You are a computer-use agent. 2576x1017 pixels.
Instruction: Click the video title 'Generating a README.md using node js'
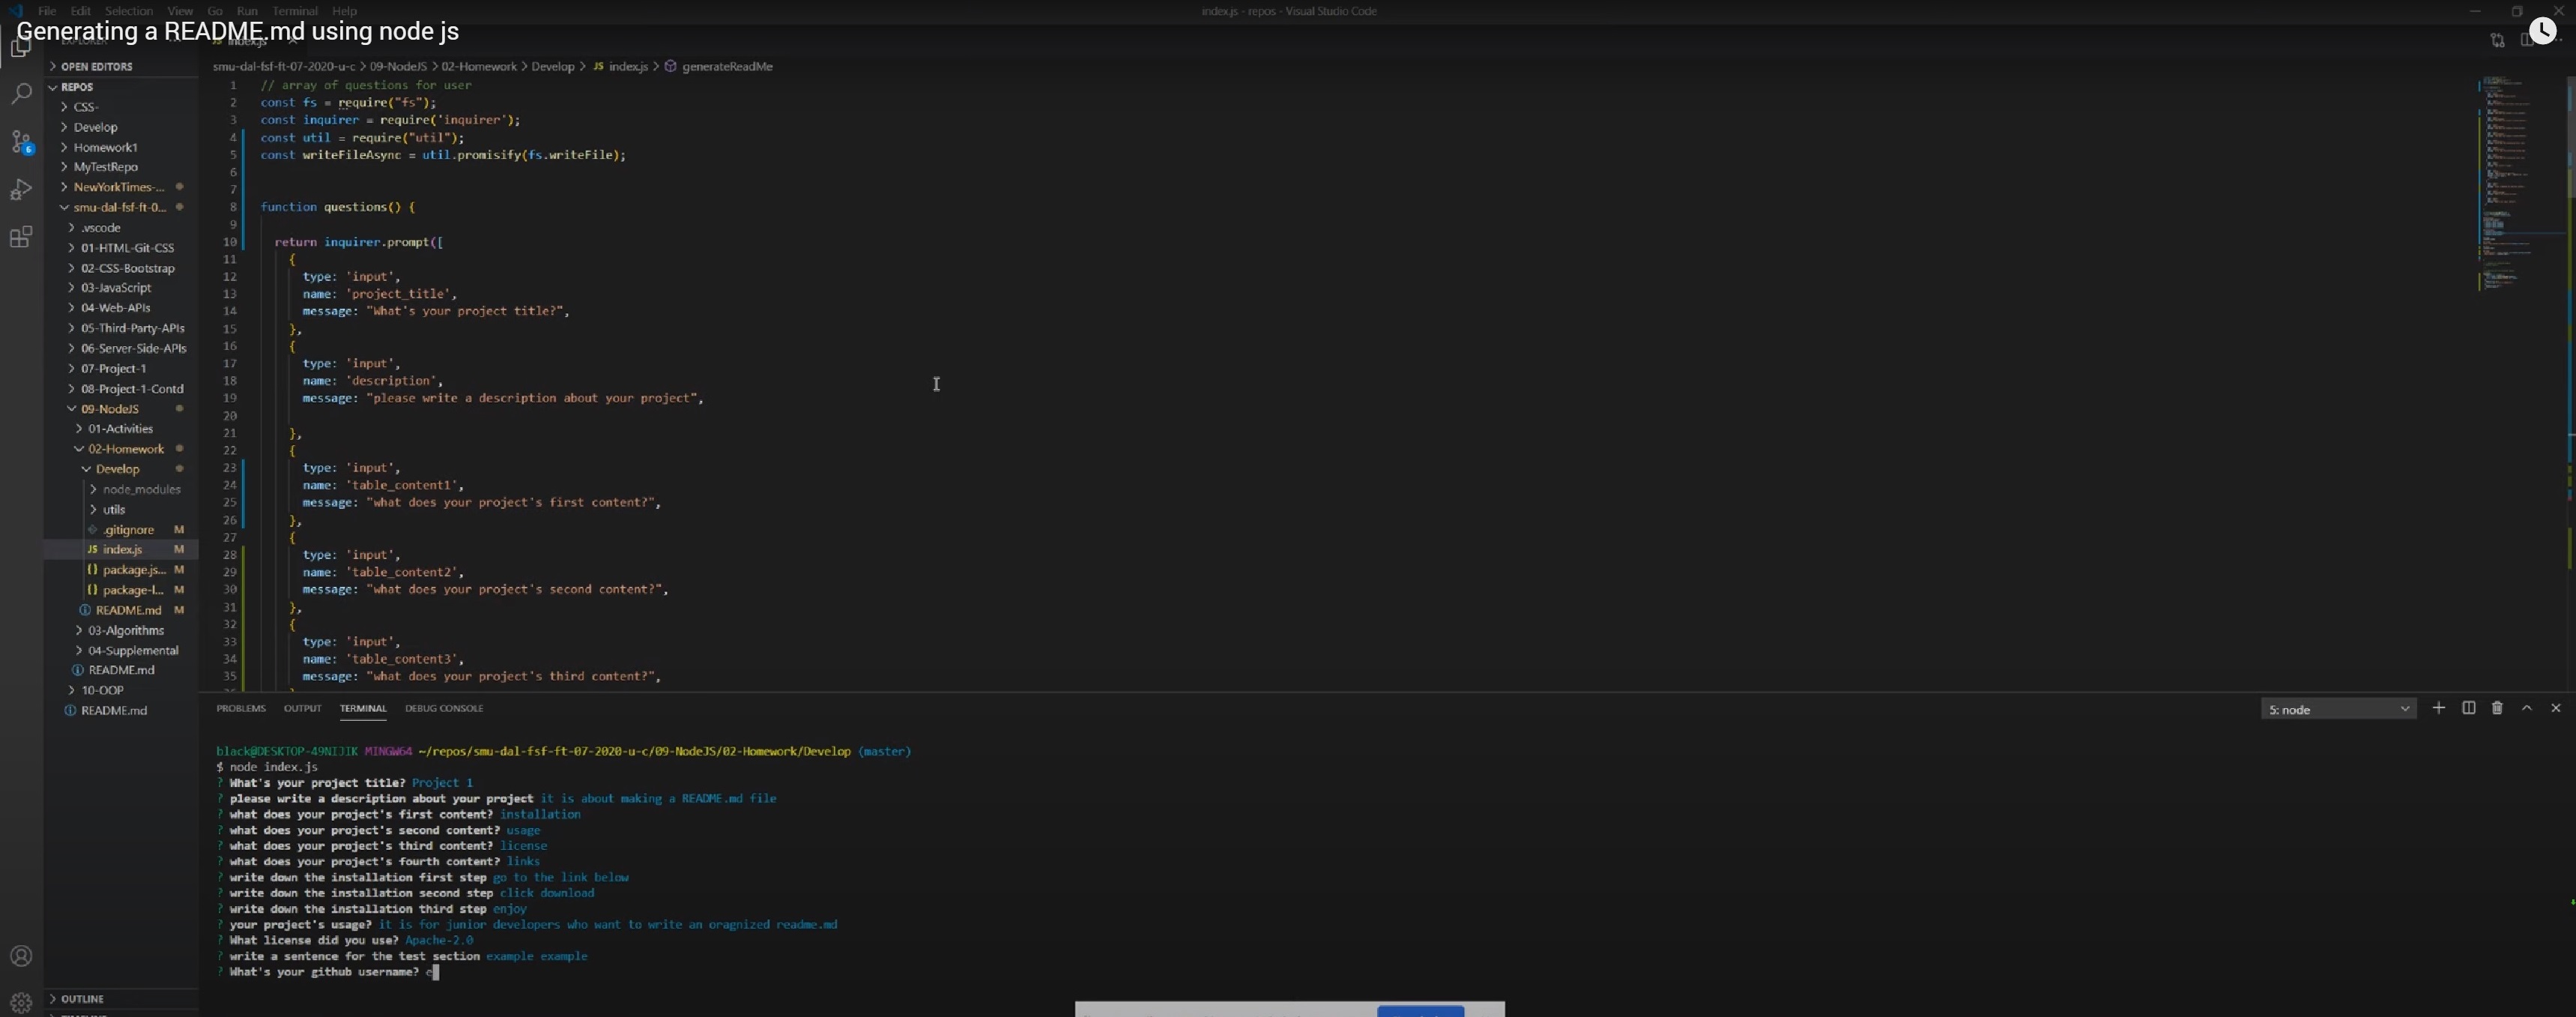tap(238, 31)
